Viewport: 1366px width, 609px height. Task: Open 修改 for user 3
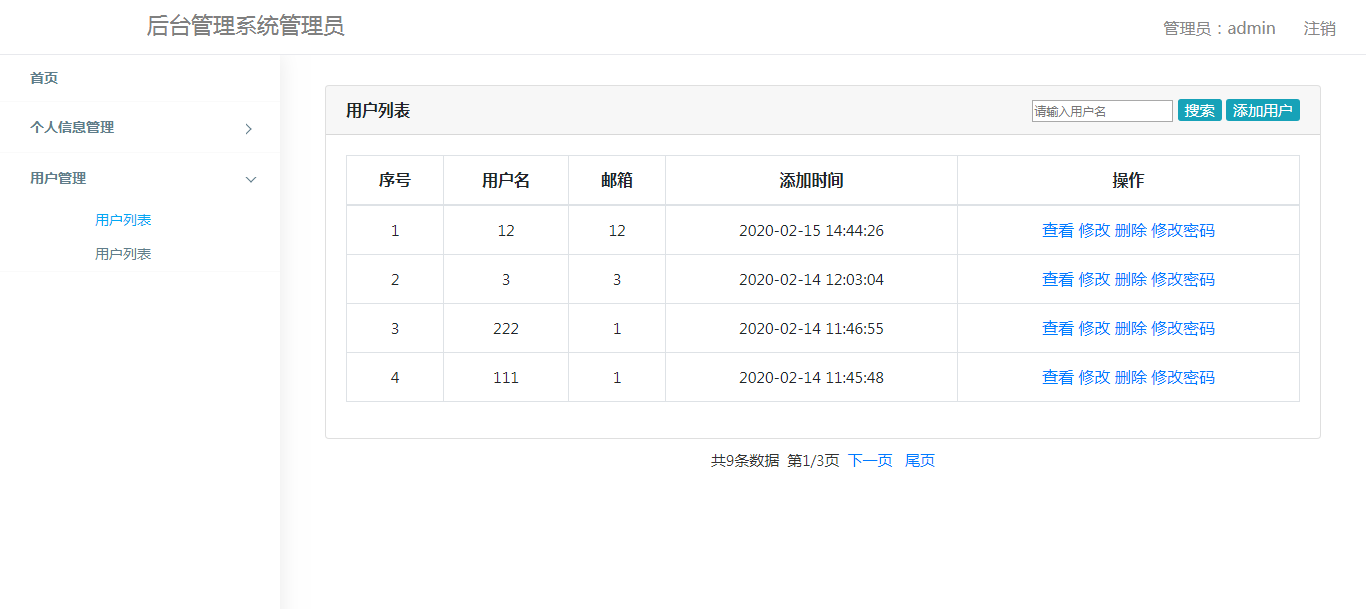[x=1094, y=278]
